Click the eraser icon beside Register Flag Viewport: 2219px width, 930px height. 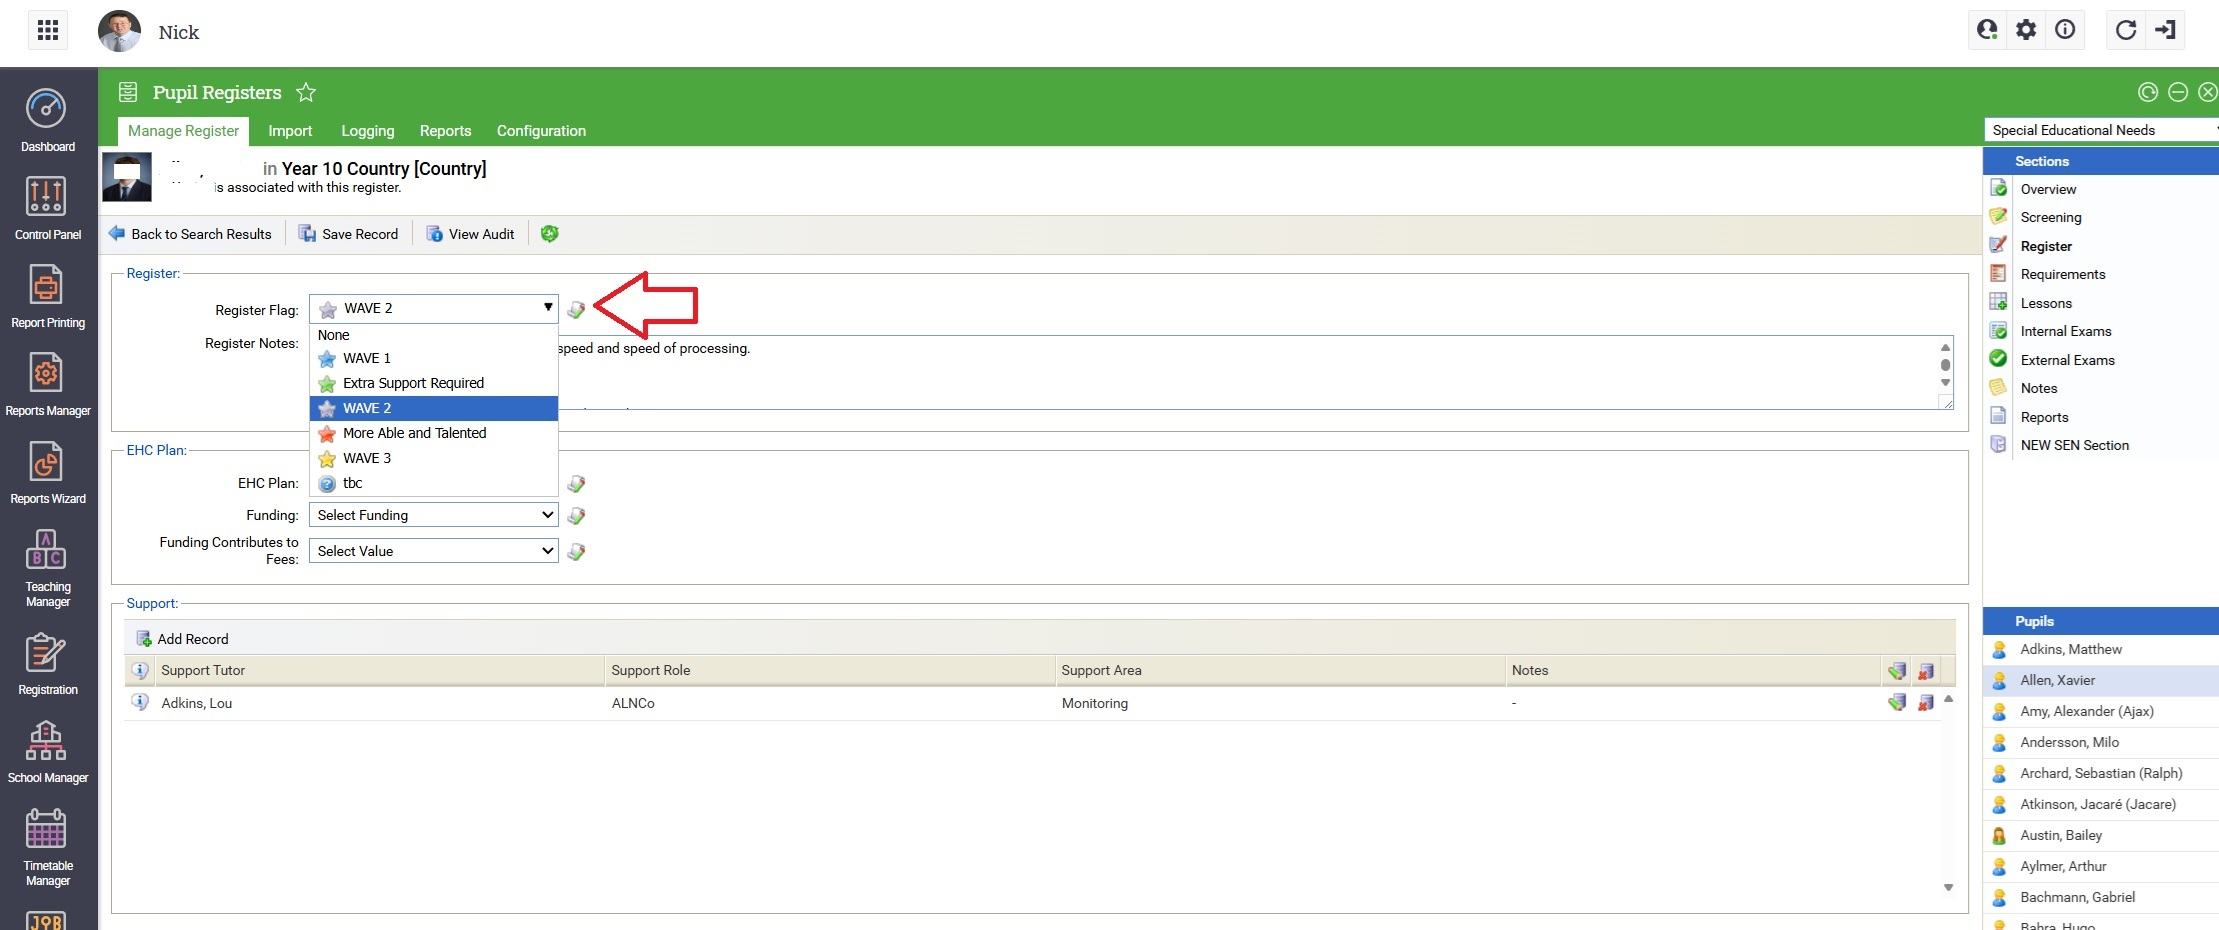[x=576, y=310]
